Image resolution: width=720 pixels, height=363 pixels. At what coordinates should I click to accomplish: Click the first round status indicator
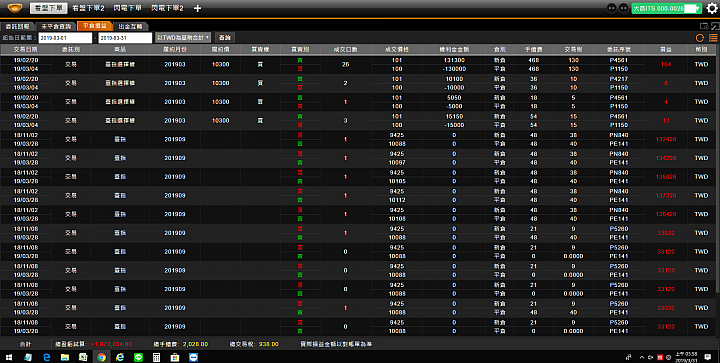point(612,8)
